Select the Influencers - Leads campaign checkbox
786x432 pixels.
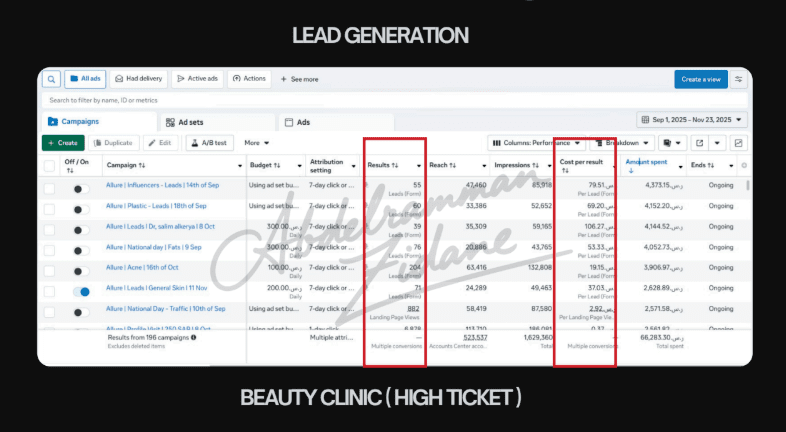[x=49, y=189]
